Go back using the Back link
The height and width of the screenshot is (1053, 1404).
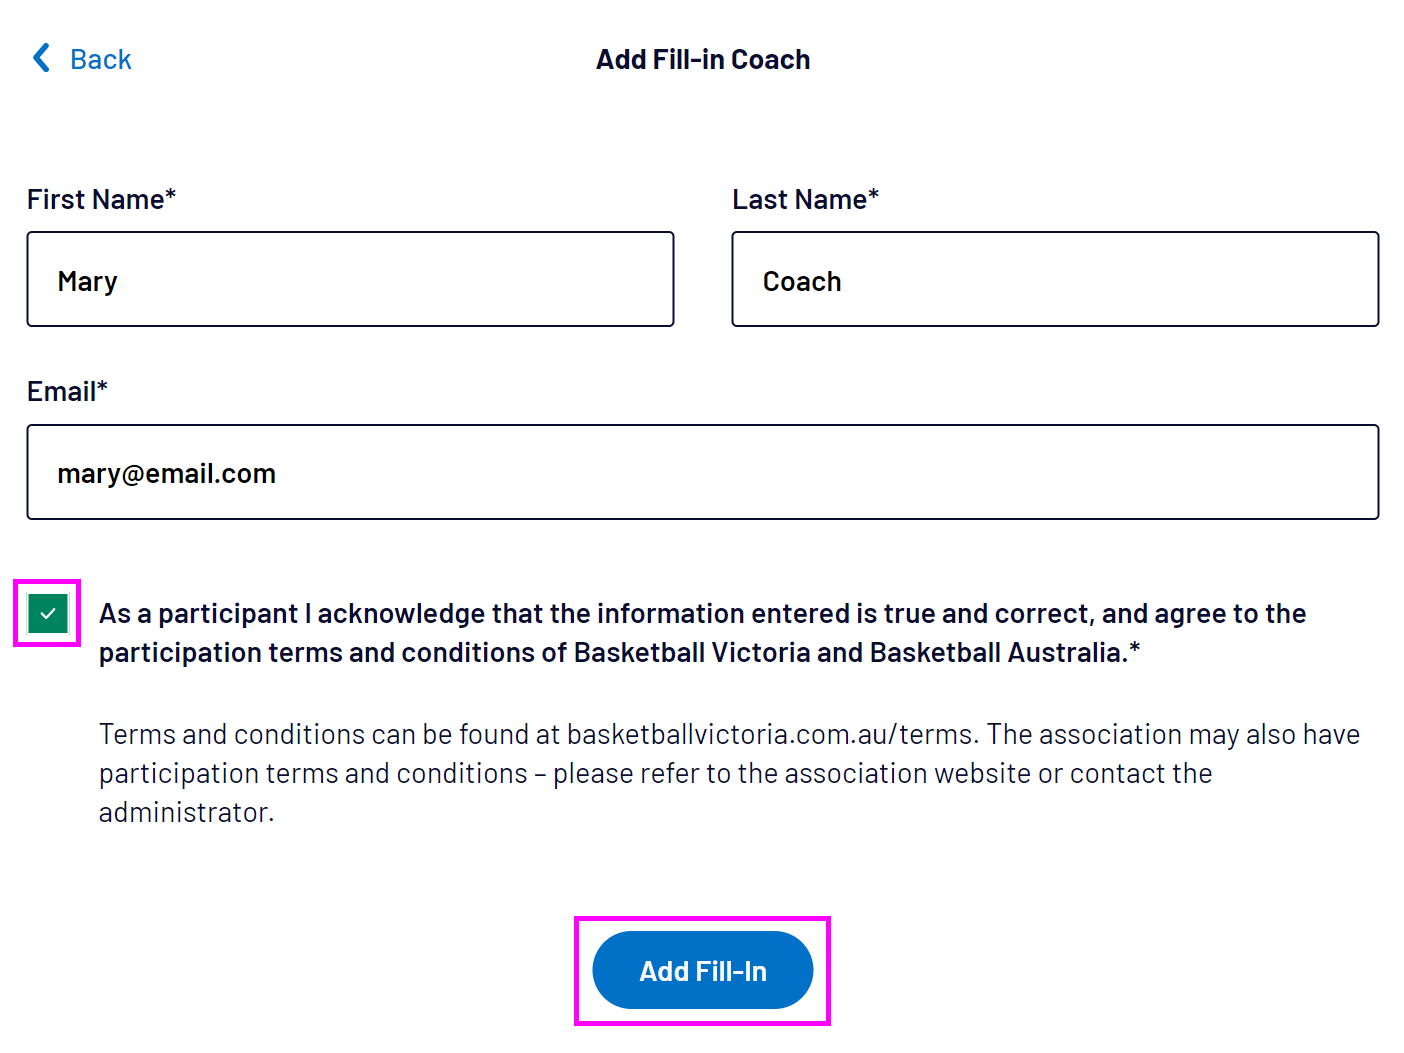pos(100,60)
